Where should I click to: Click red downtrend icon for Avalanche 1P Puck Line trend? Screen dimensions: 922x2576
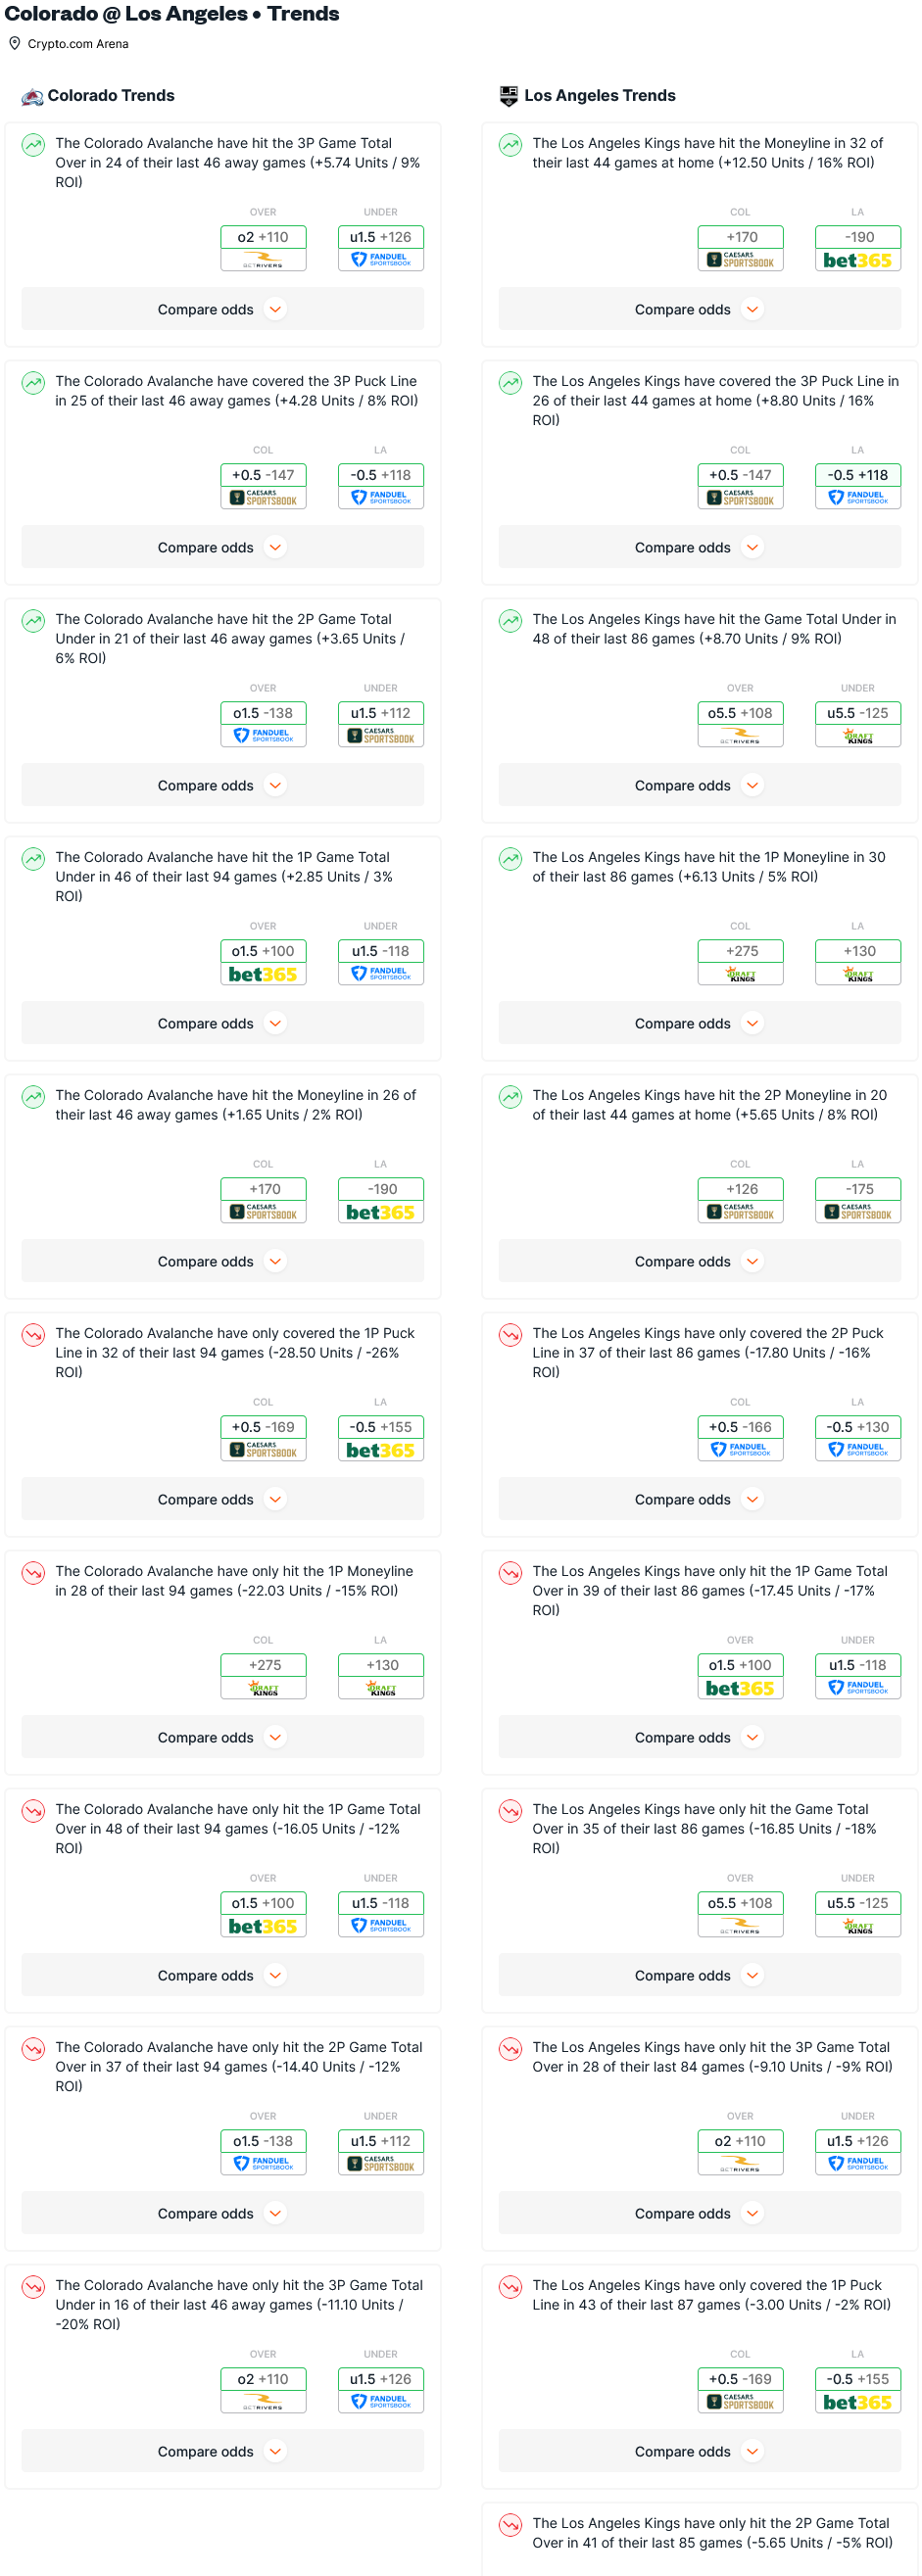34,1335
